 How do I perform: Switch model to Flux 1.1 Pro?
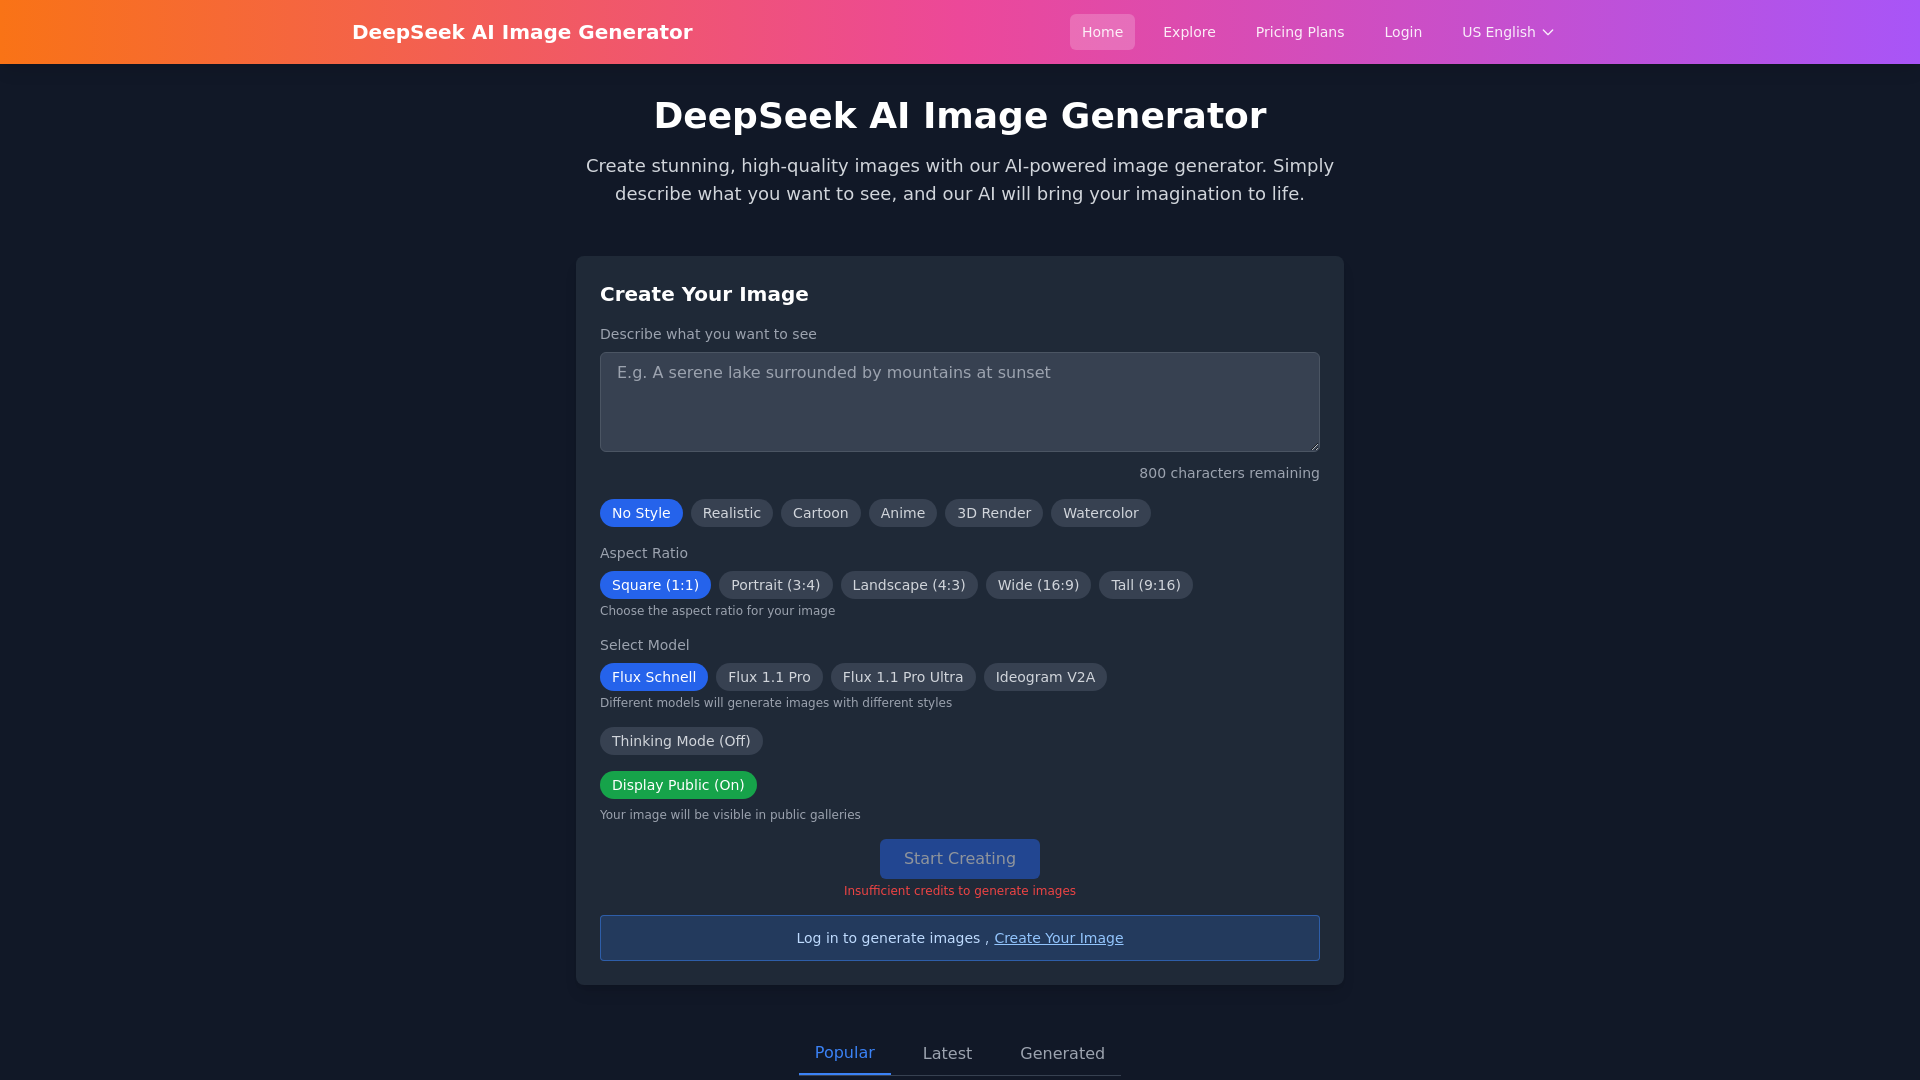tap(769, 677)
